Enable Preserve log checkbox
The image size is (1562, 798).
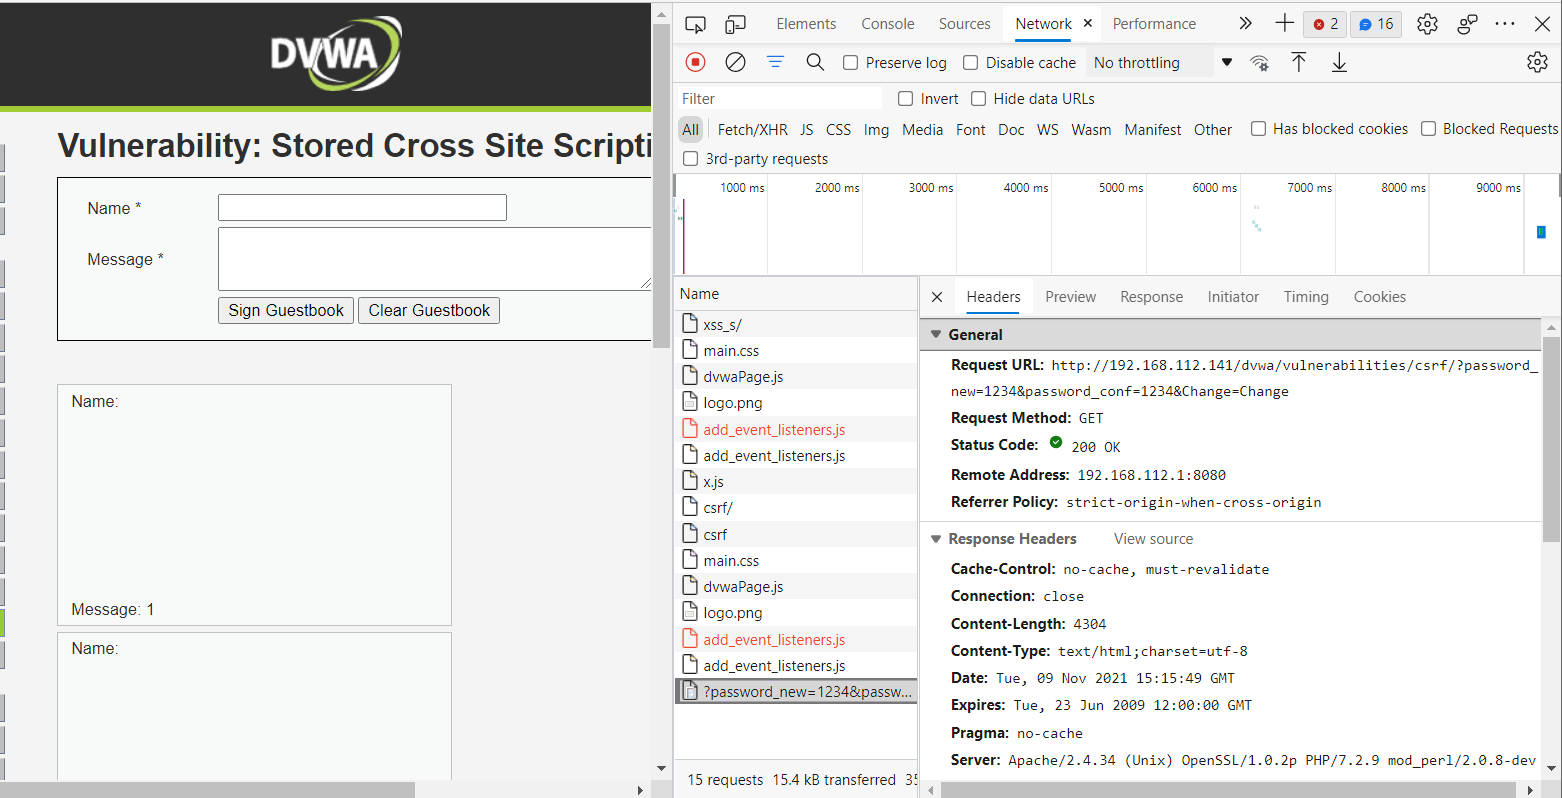(850, 63)
